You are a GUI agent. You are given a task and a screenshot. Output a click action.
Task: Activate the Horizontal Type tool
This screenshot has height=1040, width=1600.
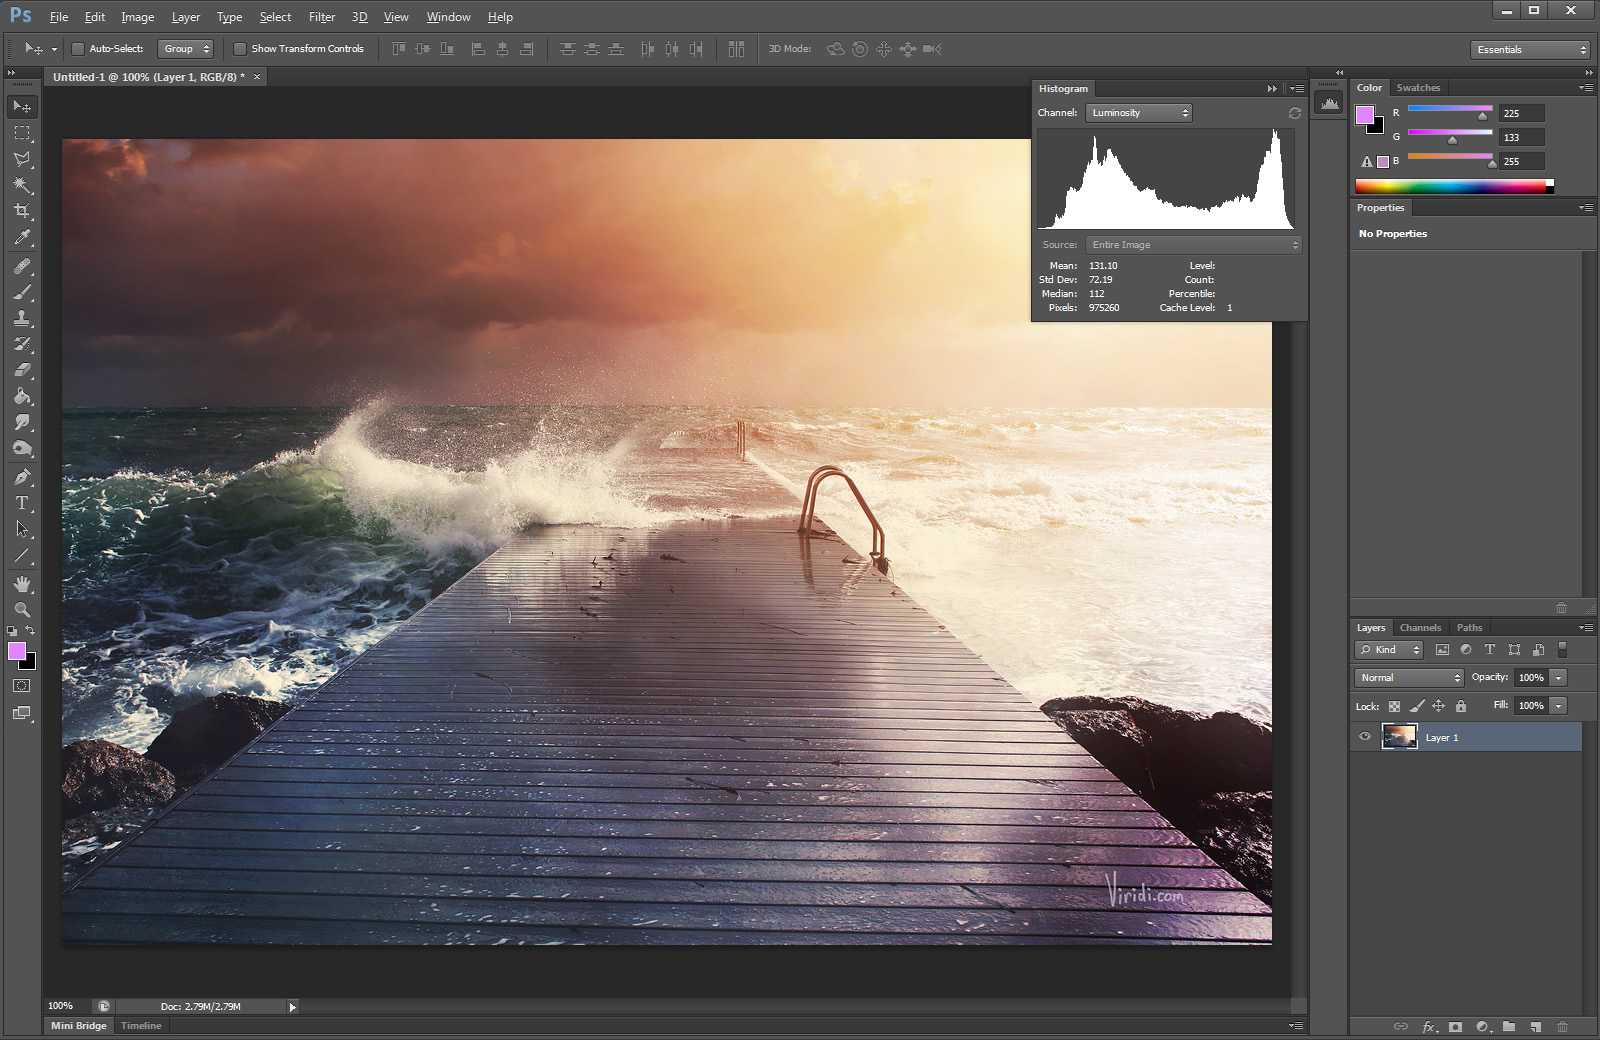(x=22, y=503)
